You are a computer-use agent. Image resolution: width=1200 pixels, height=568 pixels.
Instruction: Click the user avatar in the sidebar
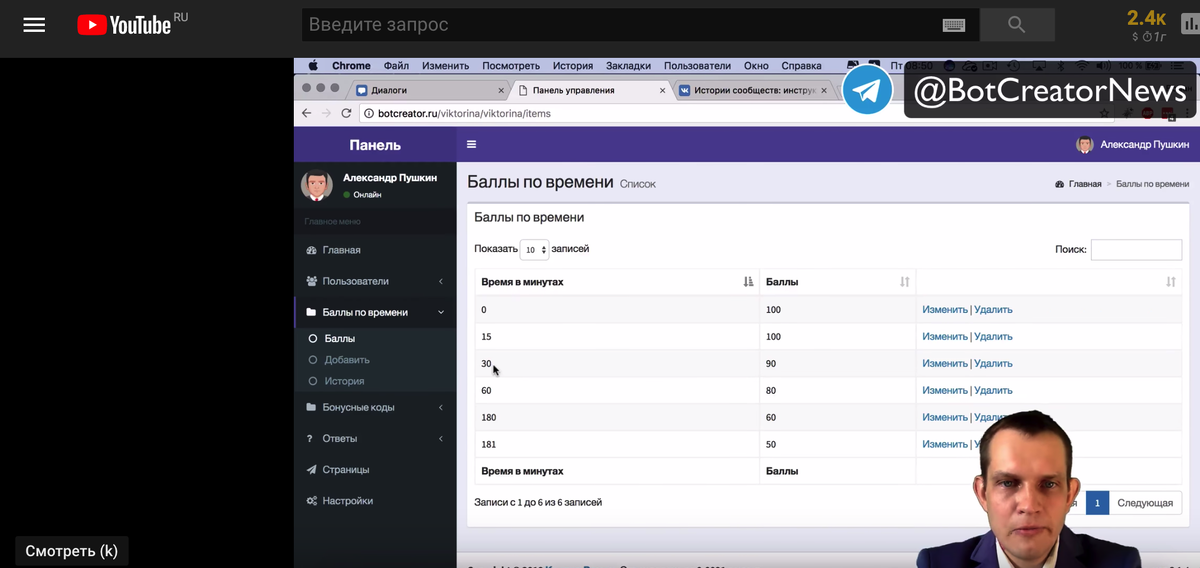[317, 185]
